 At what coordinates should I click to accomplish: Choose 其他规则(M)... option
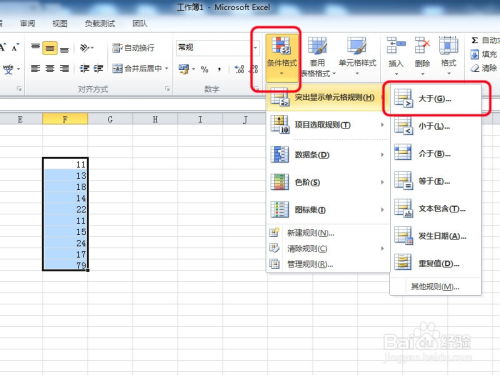[436, 286]
